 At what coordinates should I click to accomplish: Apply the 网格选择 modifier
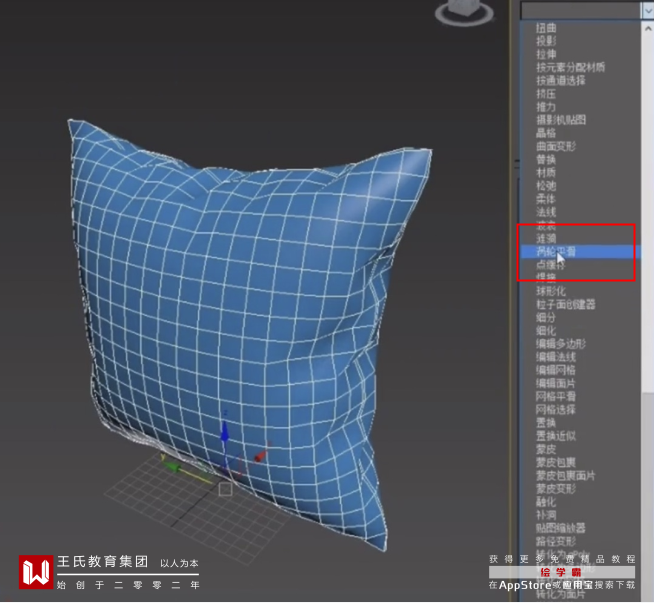[556, 410]
